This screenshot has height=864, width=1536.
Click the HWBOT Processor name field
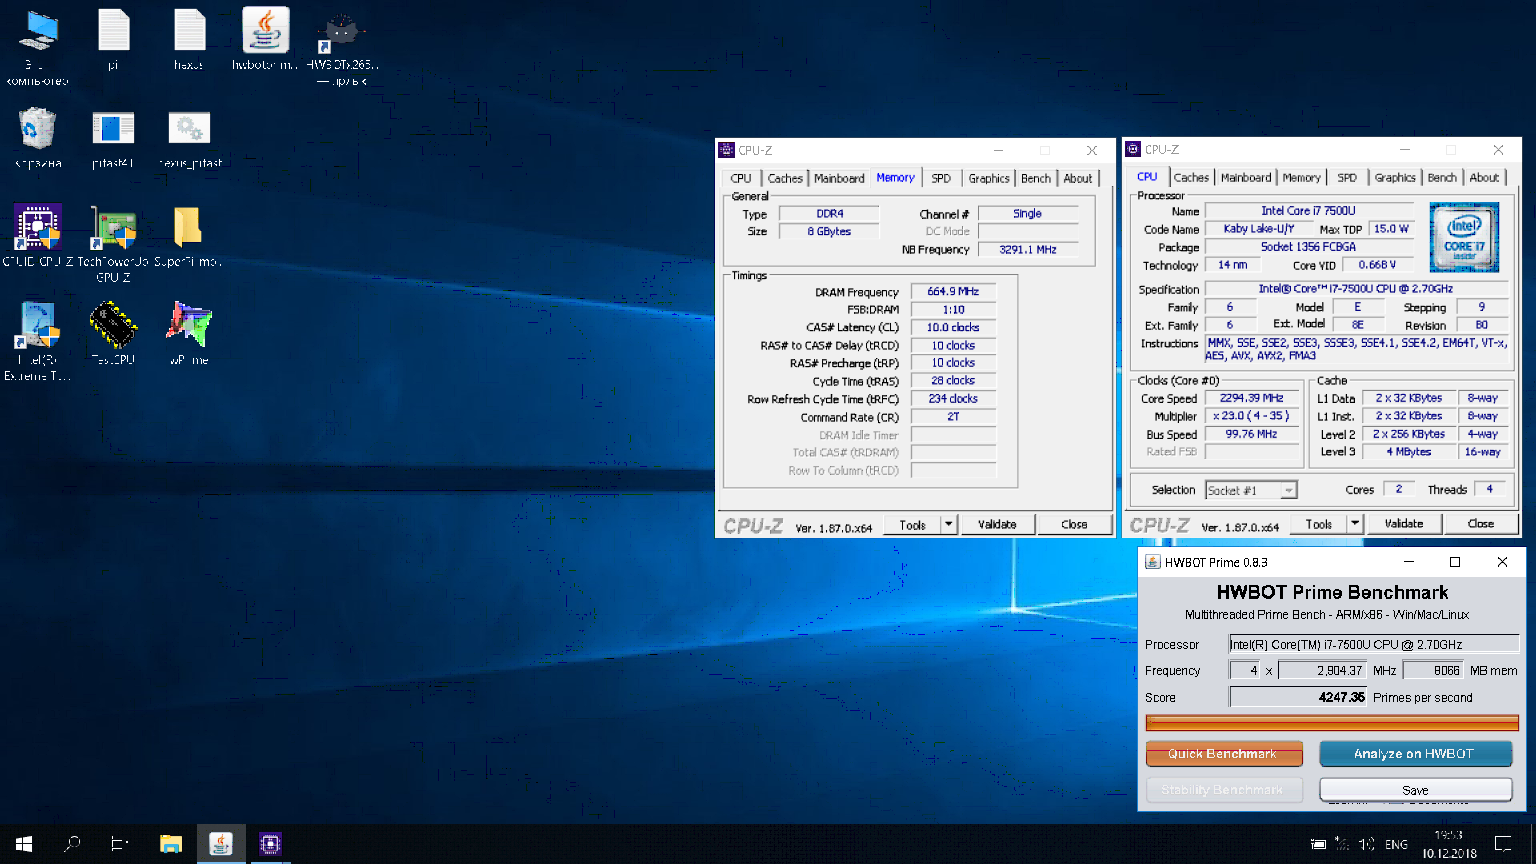[1374, 644]
